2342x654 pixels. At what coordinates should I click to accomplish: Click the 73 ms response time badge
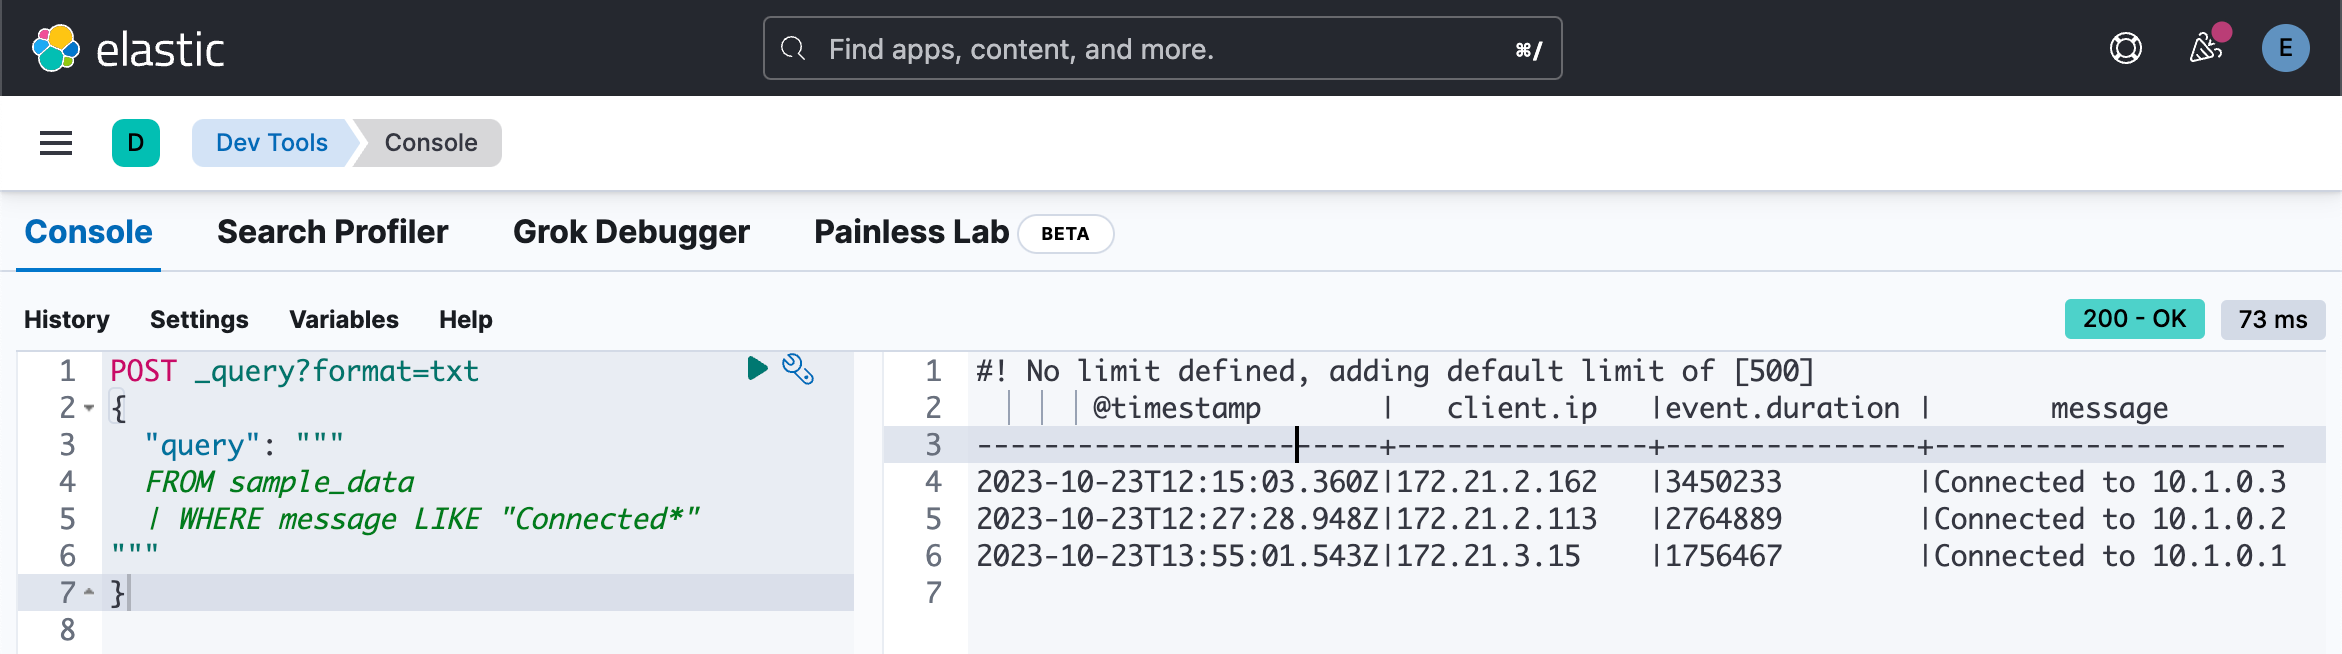[2273, 320]
